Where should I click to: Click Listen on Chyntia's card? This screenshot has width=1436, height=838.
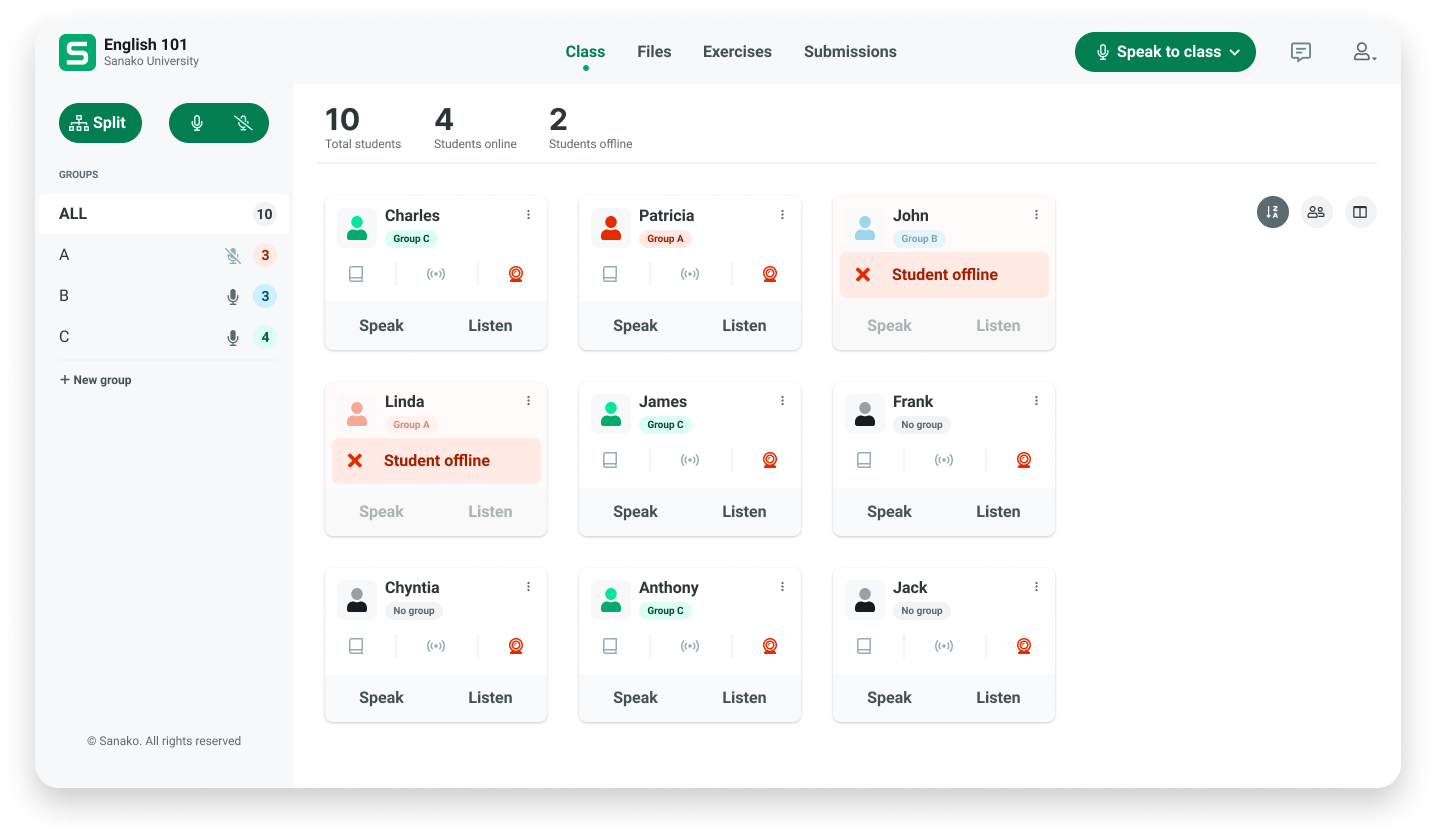(490, 698)
